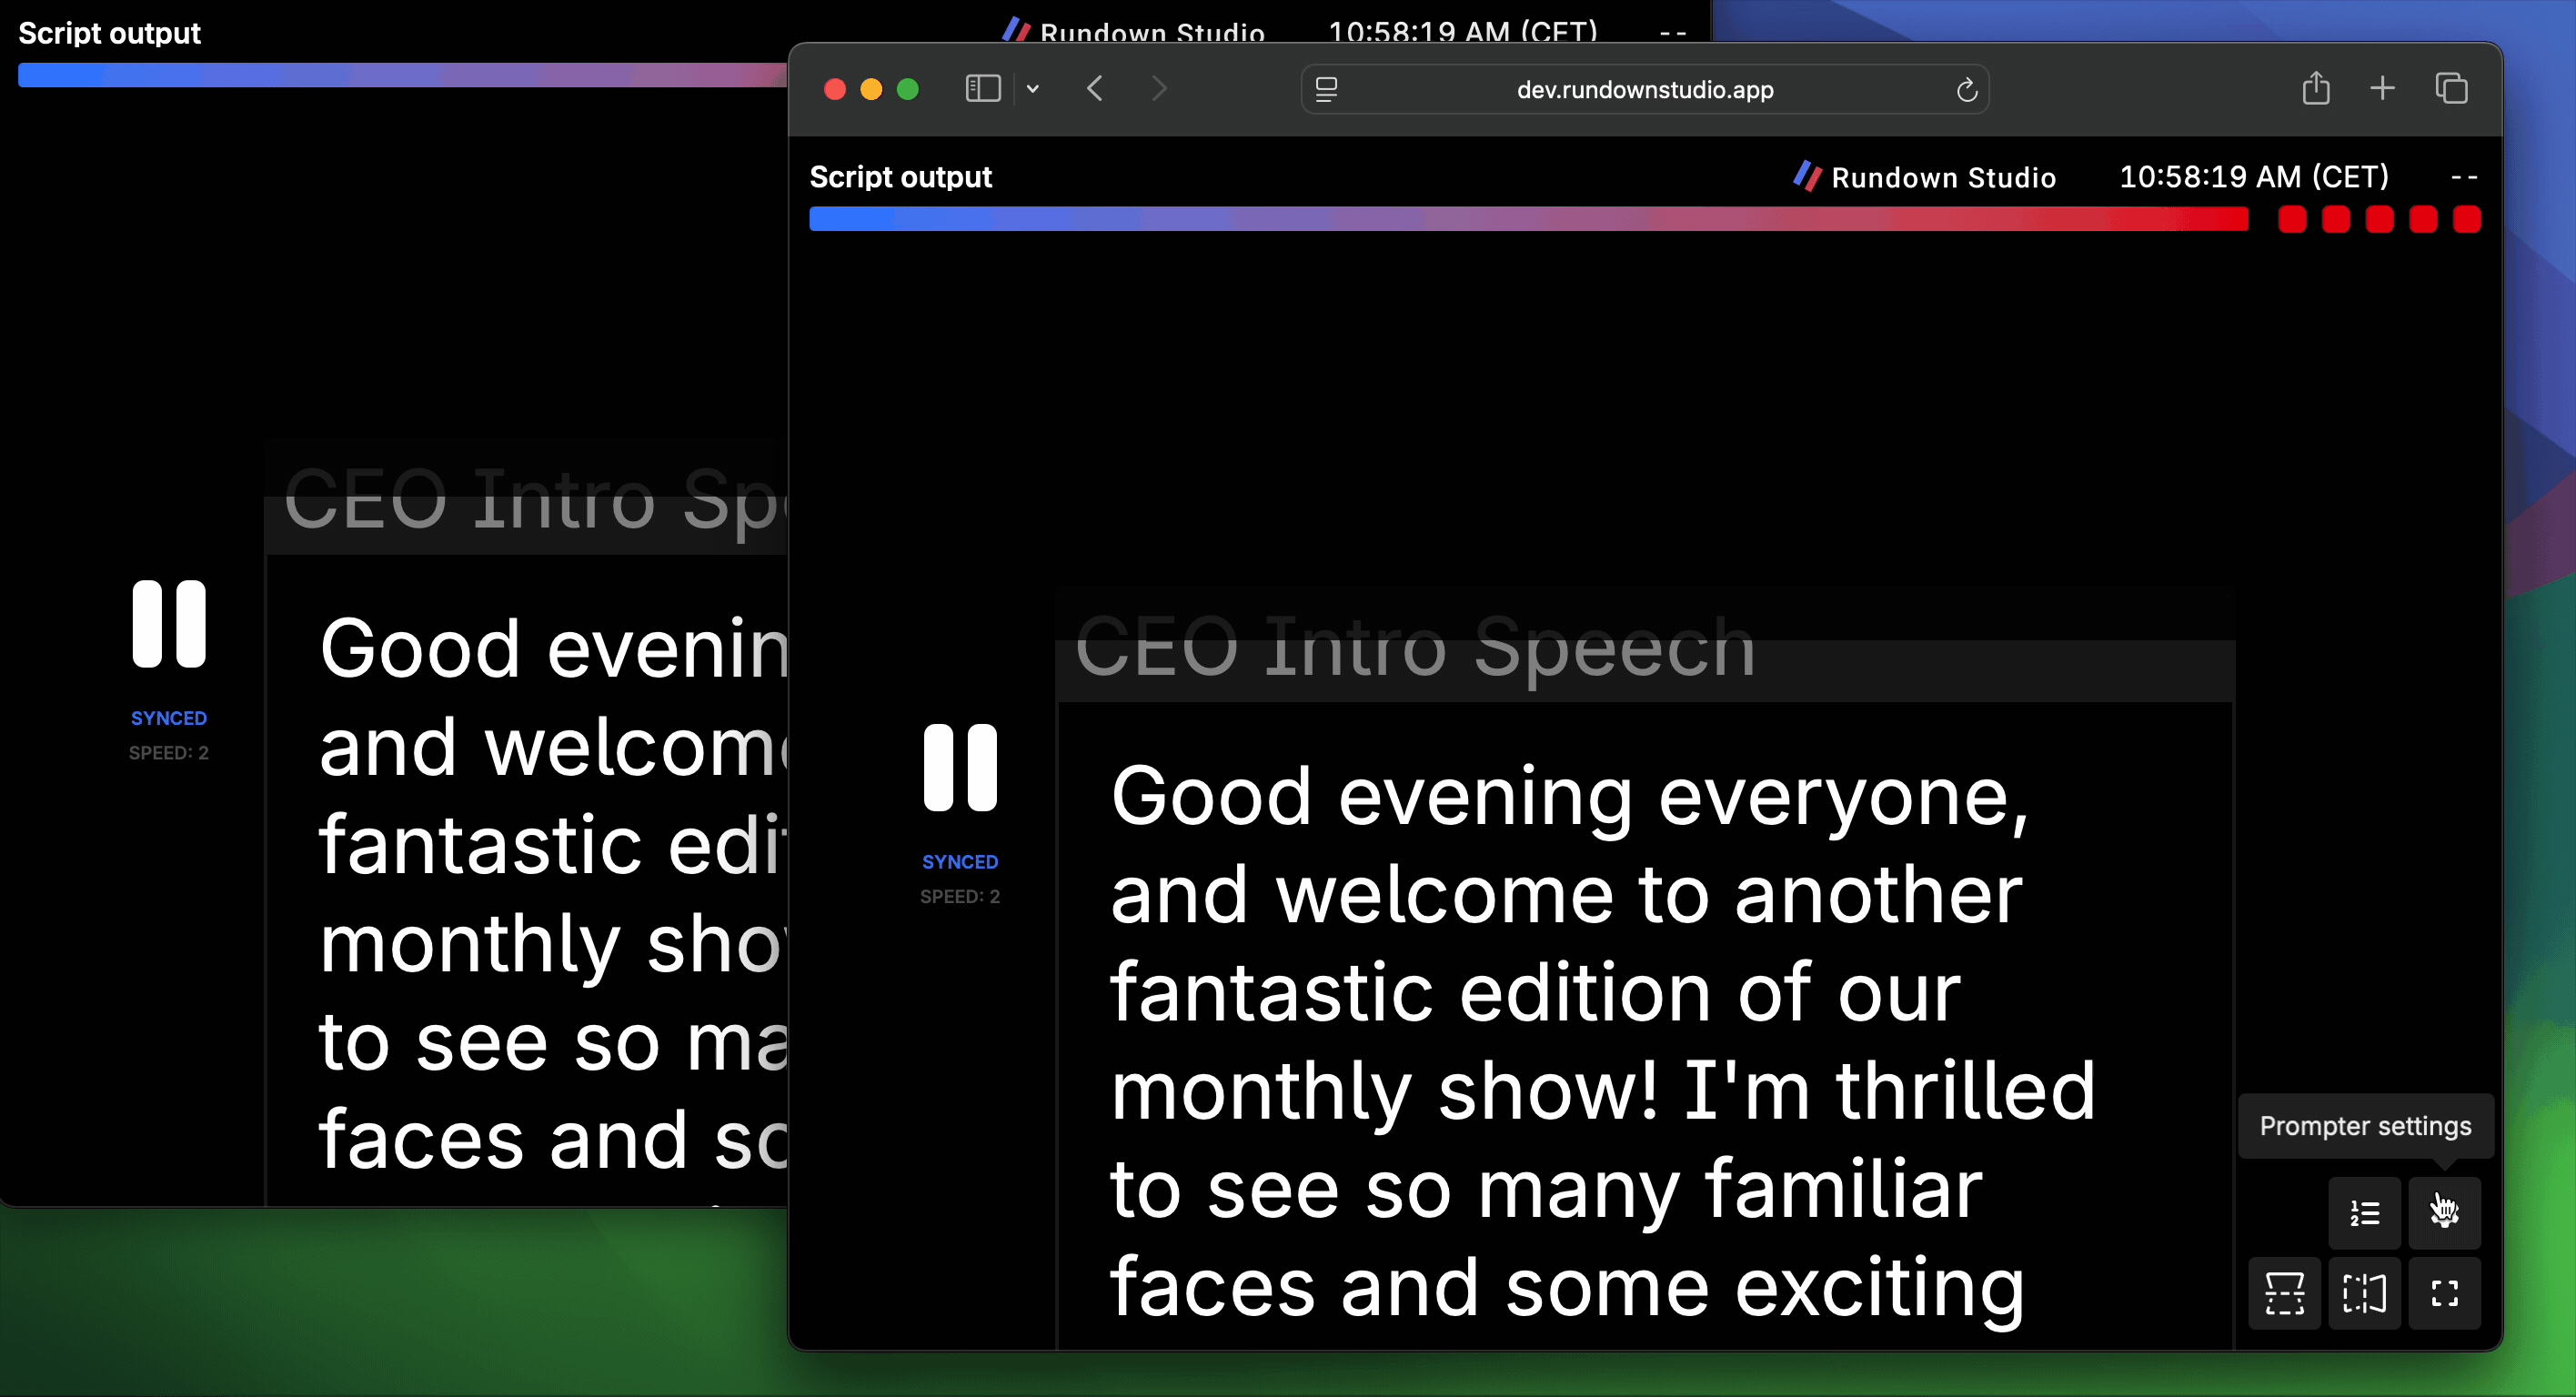The image size is (2576, 1397).
Task: Open the dashes menu next to the clock
Action: point(2465,176)
